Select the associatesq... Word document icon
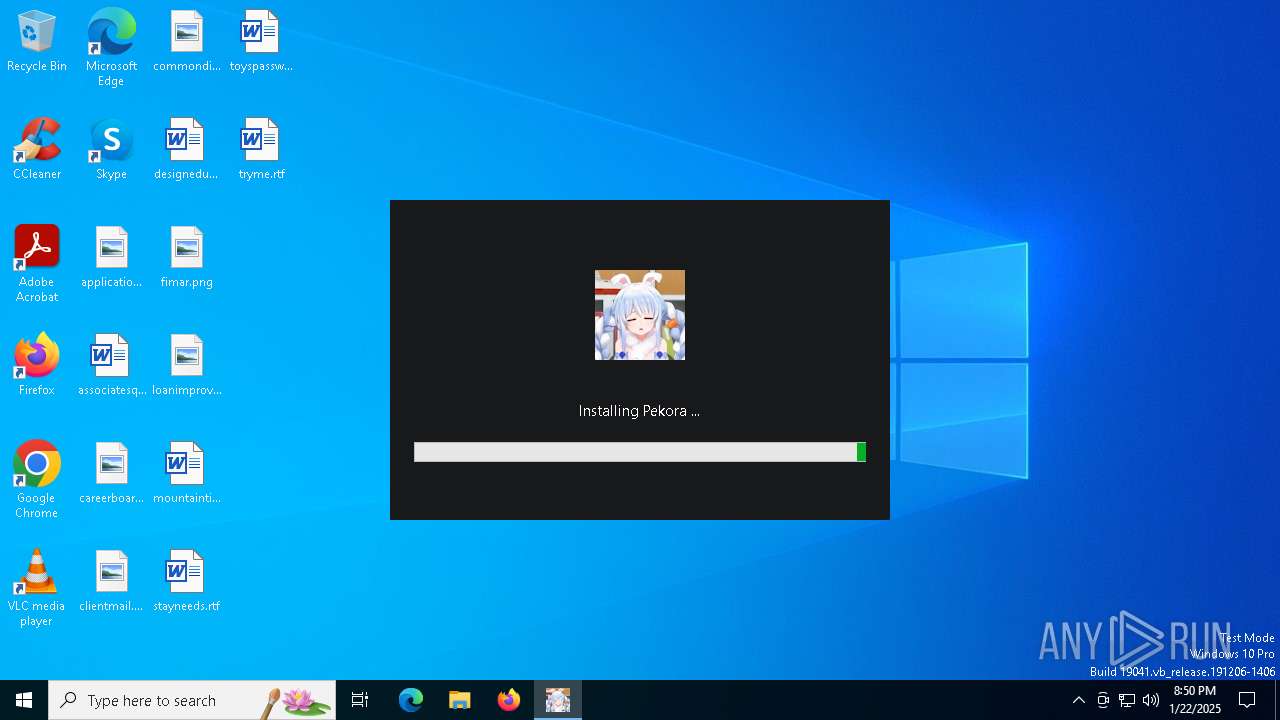This screenshot has width=1280, height=720. (x=111, y=366)
